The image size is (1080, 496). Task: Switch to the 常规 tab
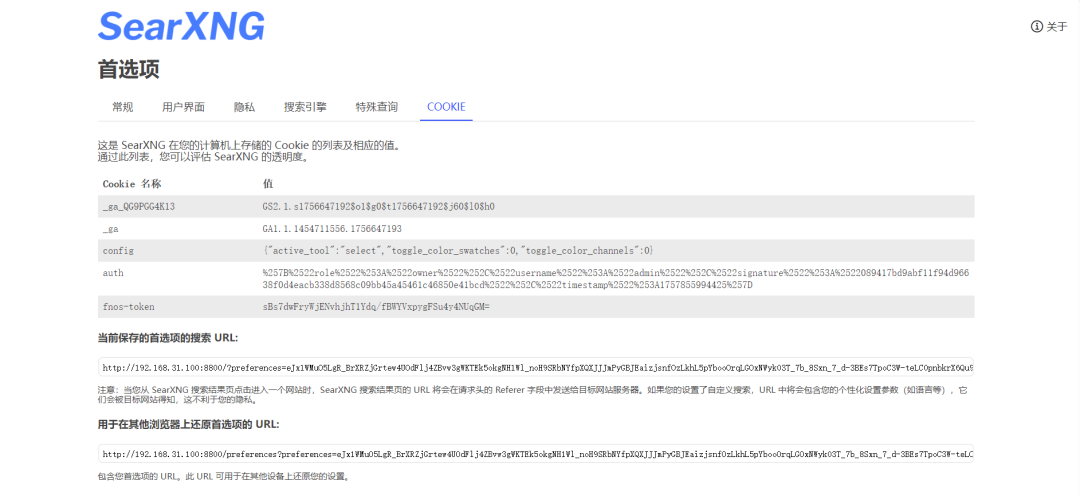pyautogui.click(x=123, y=107)
